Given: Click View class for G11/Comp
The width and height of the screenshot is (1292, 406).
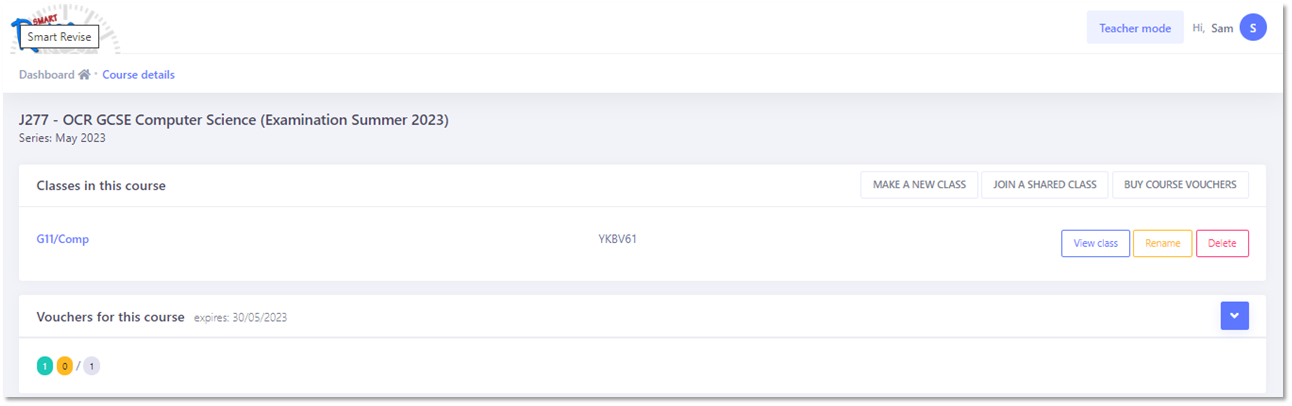Looking at the screenshot, I should click(1095, 243).
